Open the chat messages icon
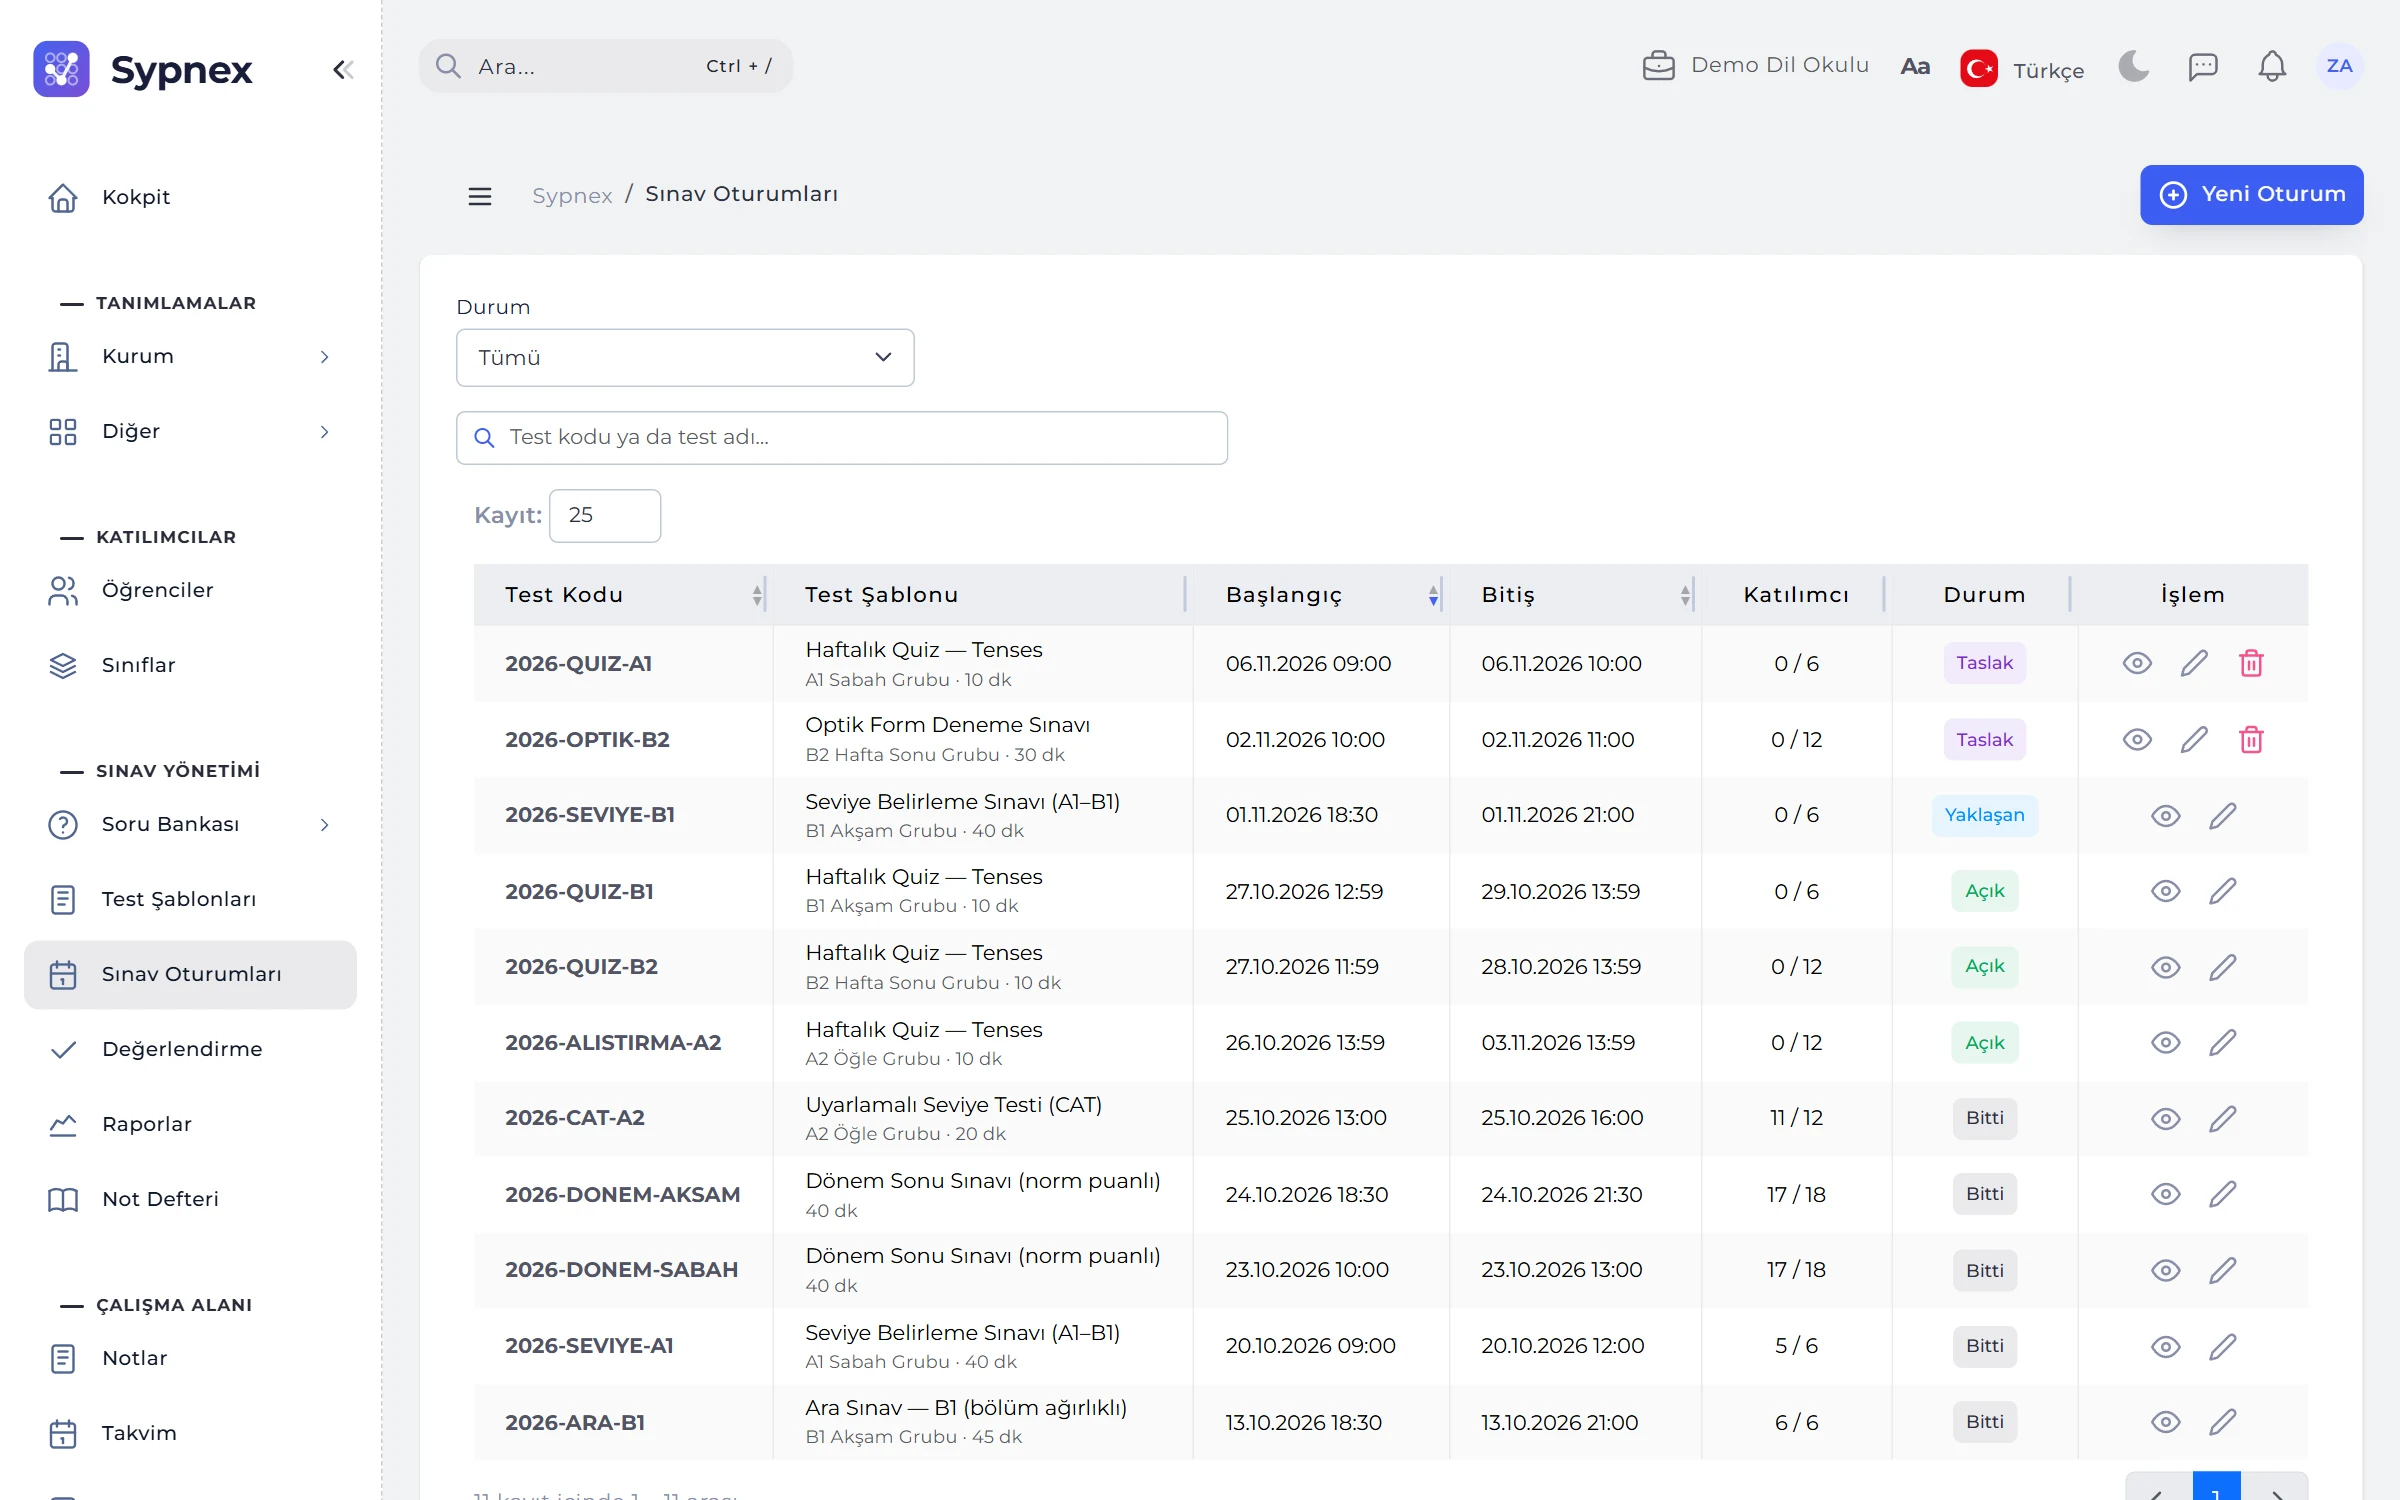The image size is (2400, 1500). tap(2203, 66)
